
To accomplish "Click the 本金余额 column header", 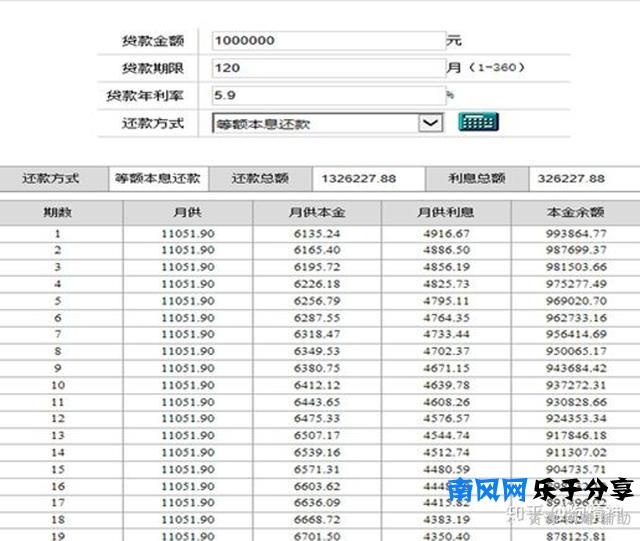I will (576, 212).
